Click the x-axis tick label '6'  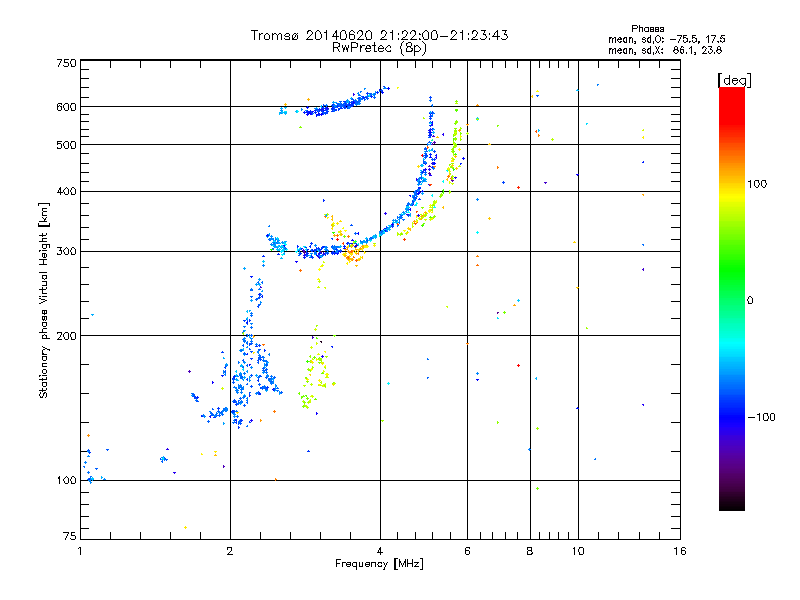tap(467, 551)
